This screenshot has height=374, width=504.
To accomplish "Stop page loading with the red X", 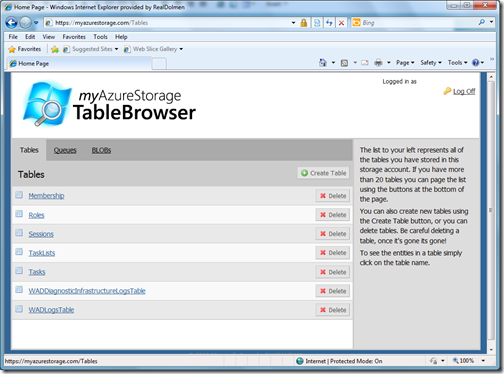I will pyautogui.click(x=341, y=23).
